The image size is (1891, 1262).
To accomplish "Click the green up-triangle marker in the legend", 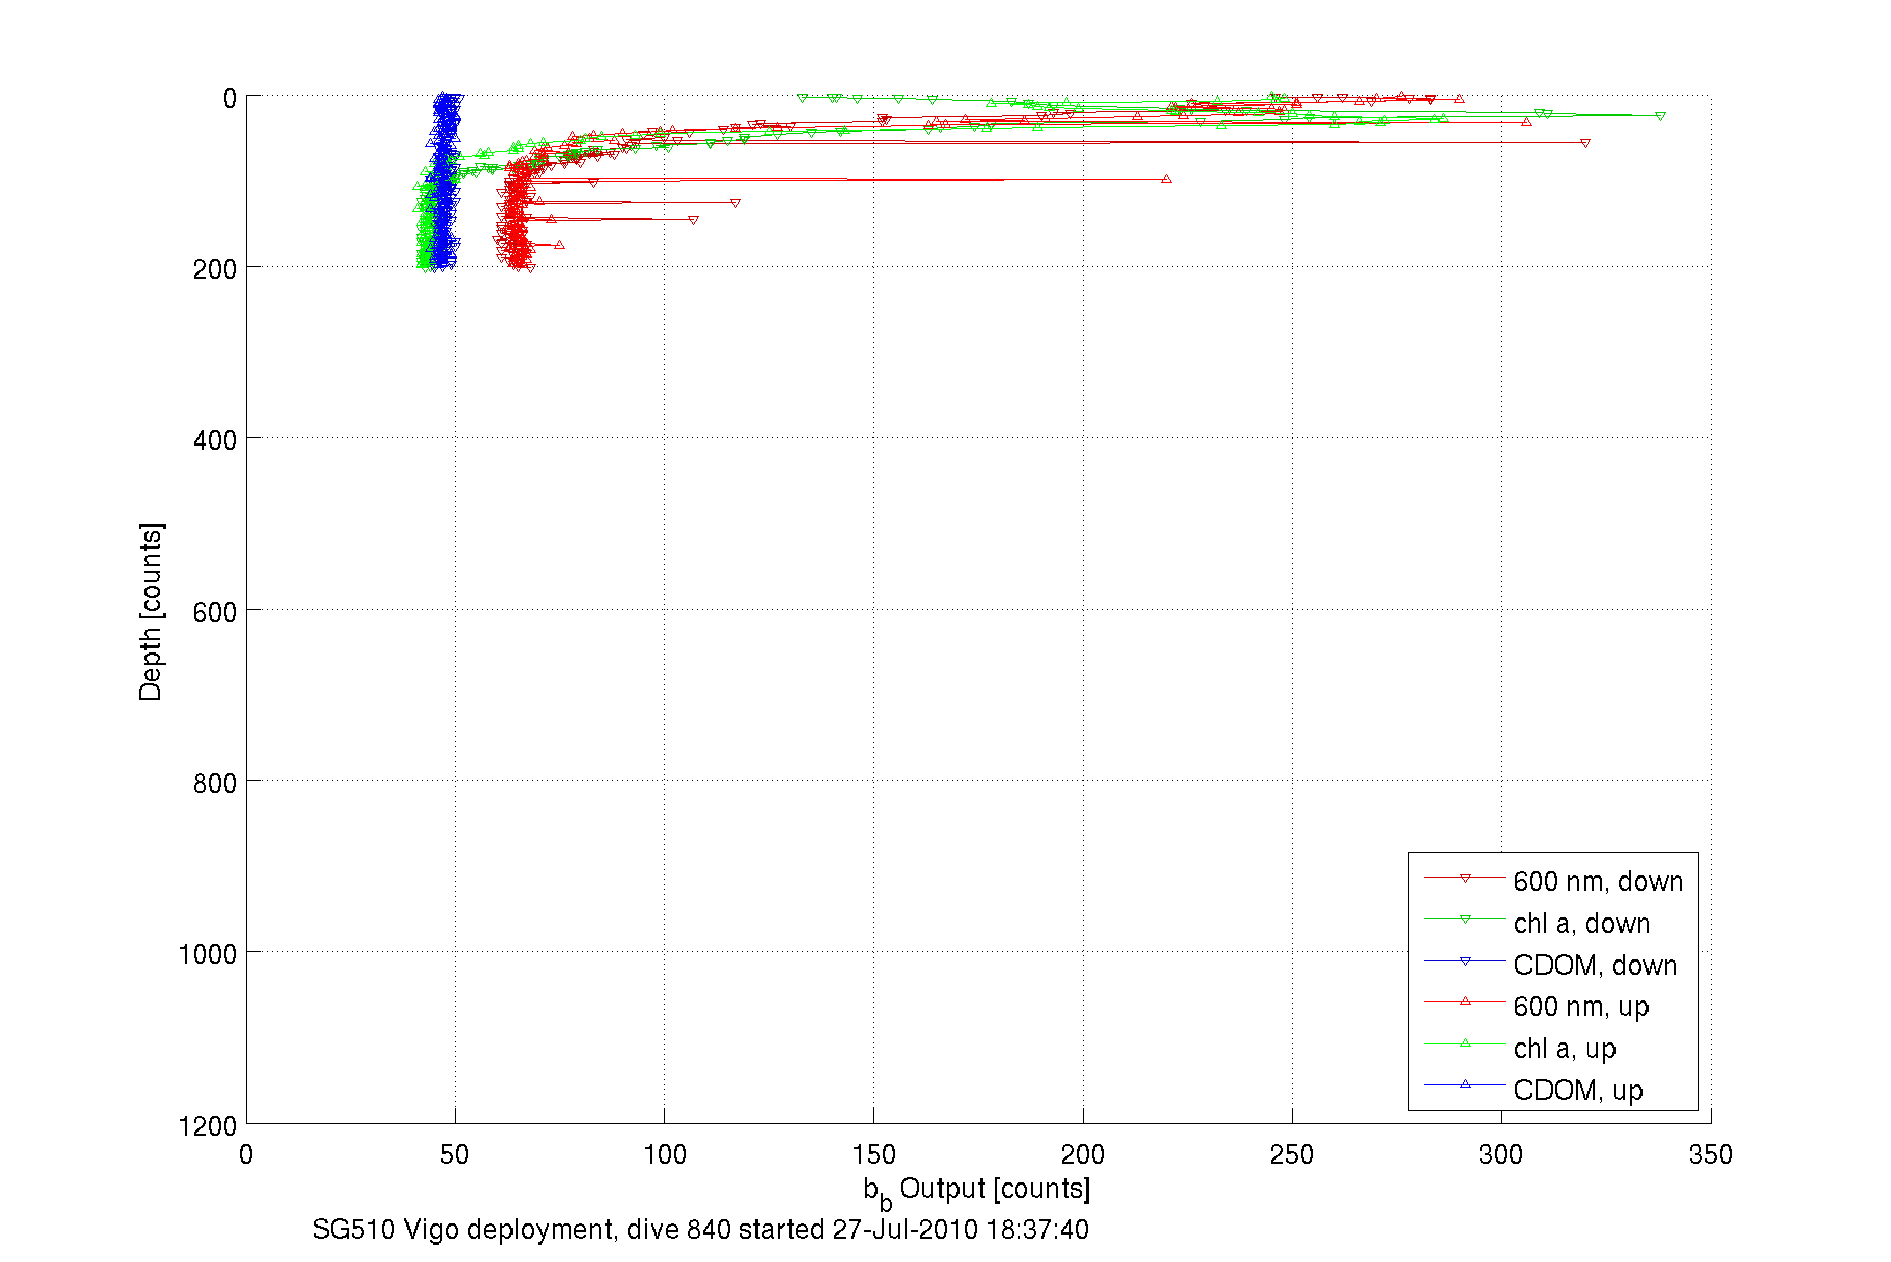I will coord(1465,1043).
